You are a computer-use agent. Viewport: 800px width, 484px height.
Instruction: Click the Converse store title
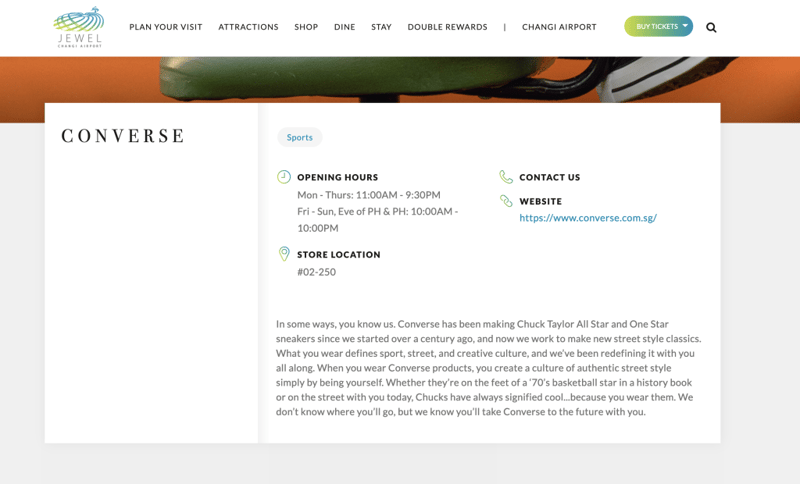click(123, 136)
